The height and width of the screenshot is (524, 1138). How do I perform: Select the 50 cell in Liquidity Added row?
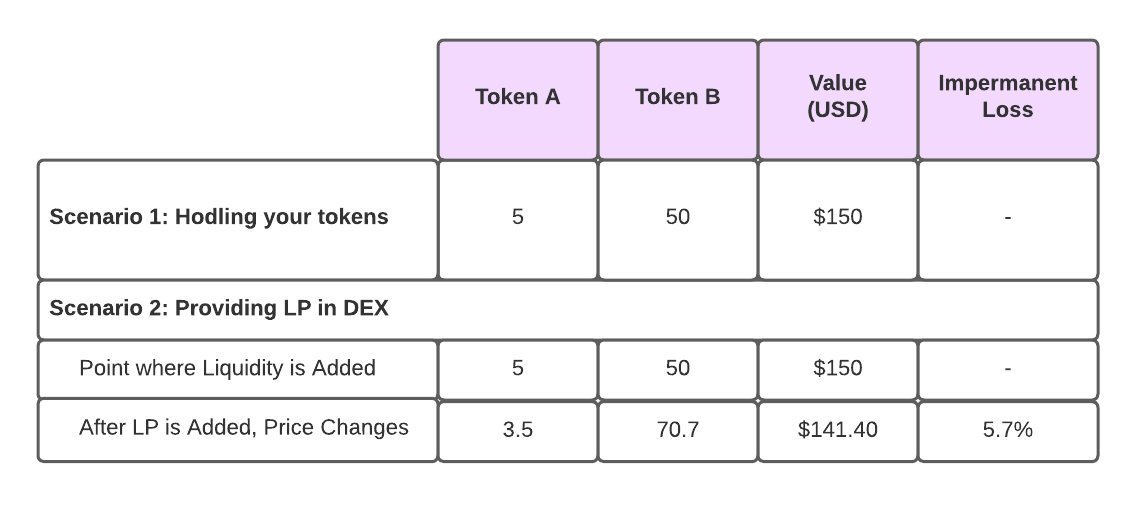coord(678,370)
